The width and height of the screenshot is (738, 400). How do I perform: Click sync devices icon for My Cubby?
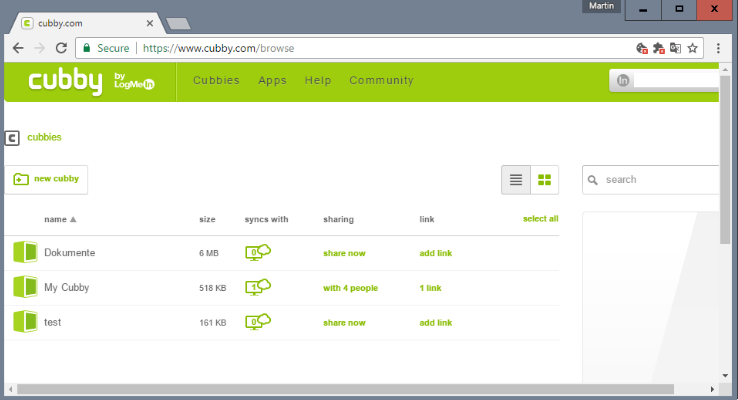(258, 287)
